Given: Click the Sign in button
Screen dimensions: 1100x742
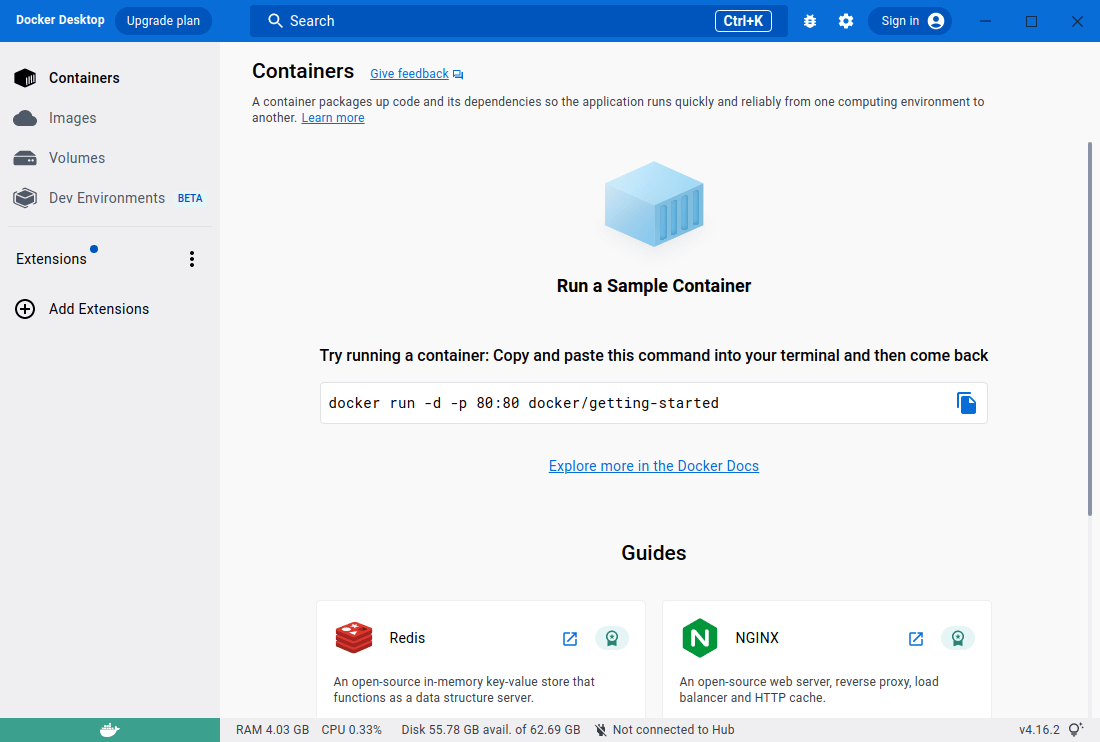Looking at the screenshot, I should tap(910, 21).
